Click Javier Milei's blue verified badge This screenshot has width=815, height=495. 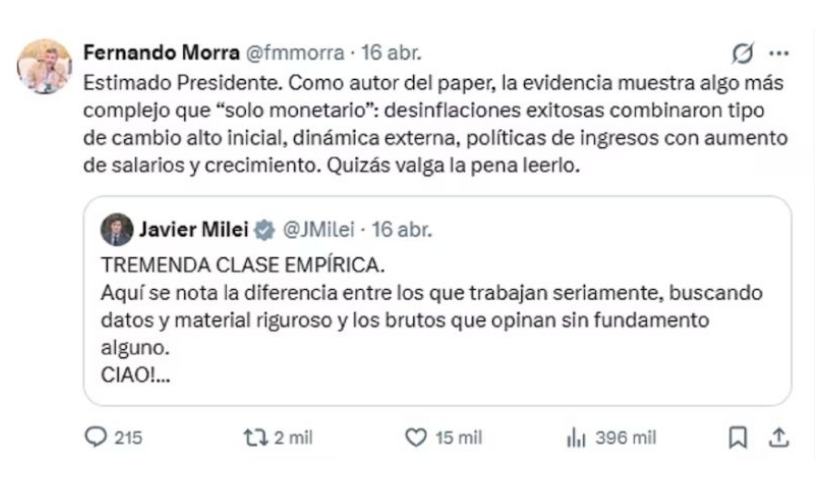point(264,229)
